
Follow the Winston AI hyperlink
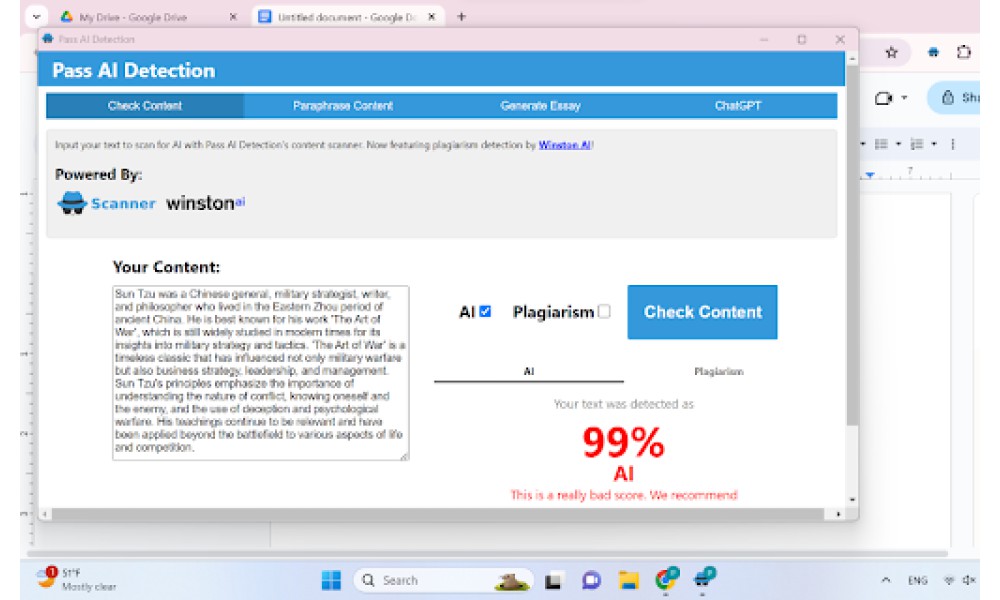564,145
